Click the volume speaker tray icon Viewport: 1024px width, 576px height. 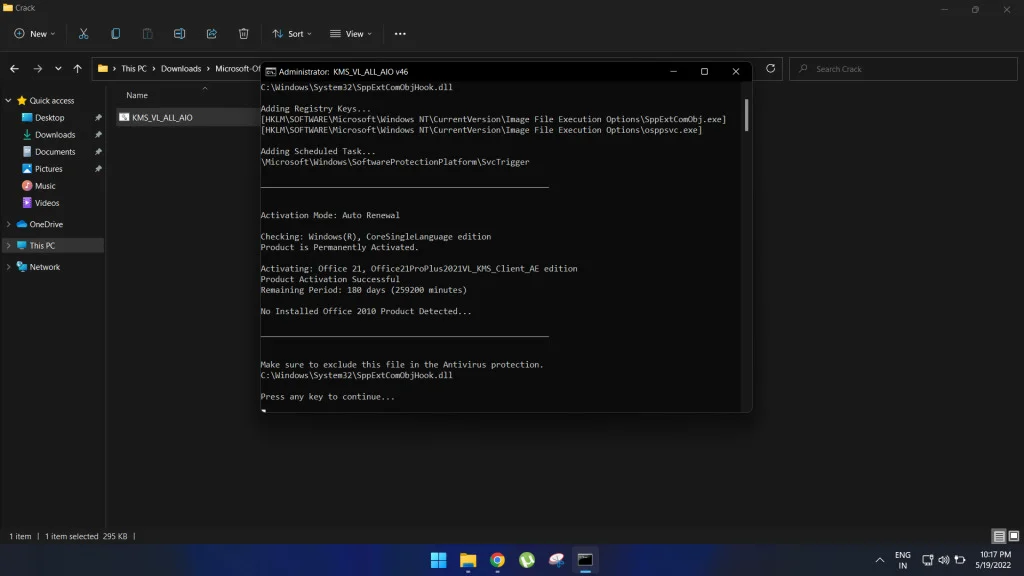click(944, 560)
